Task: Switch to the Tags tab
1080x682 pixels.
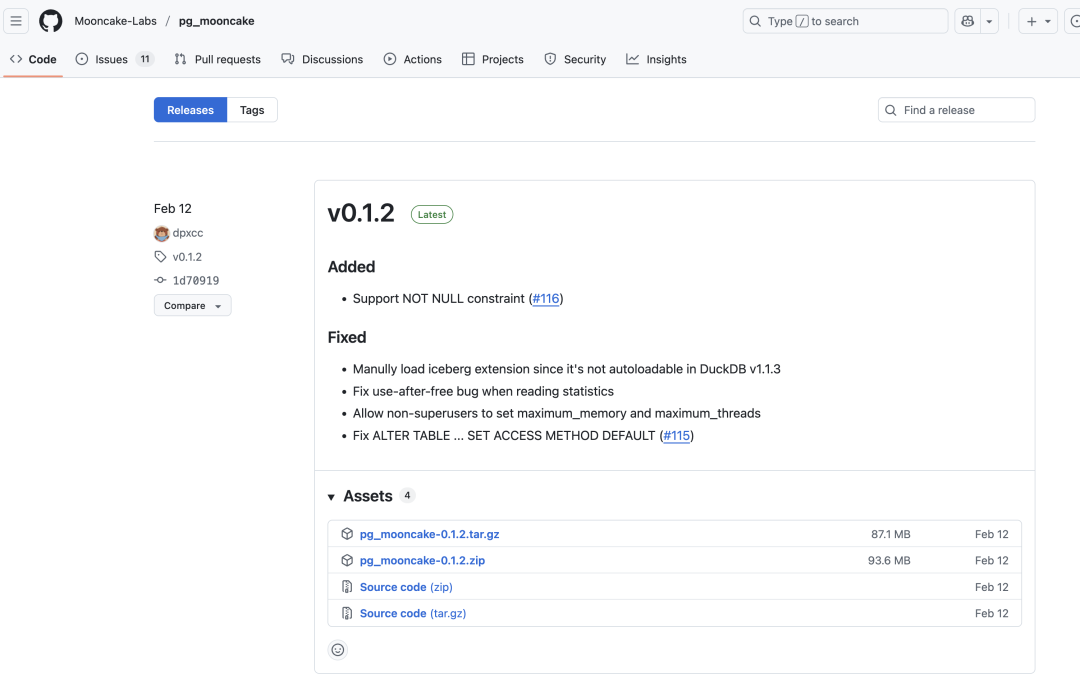Action: [x=252, y=110]
